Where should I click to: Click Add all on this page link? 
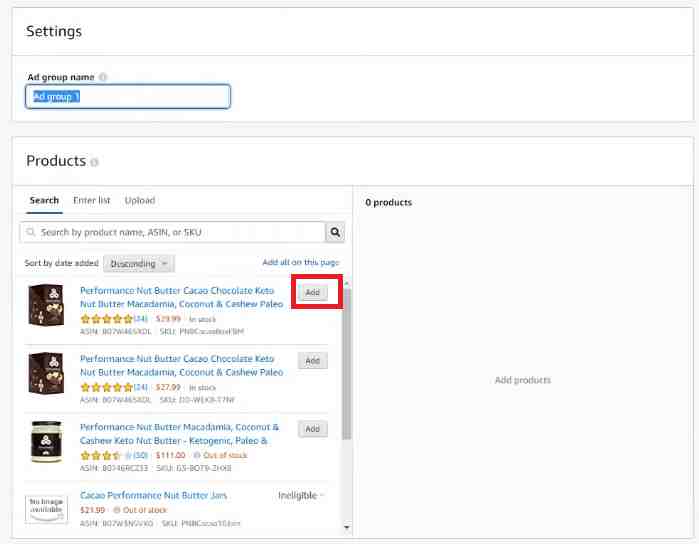coord(300,262)
